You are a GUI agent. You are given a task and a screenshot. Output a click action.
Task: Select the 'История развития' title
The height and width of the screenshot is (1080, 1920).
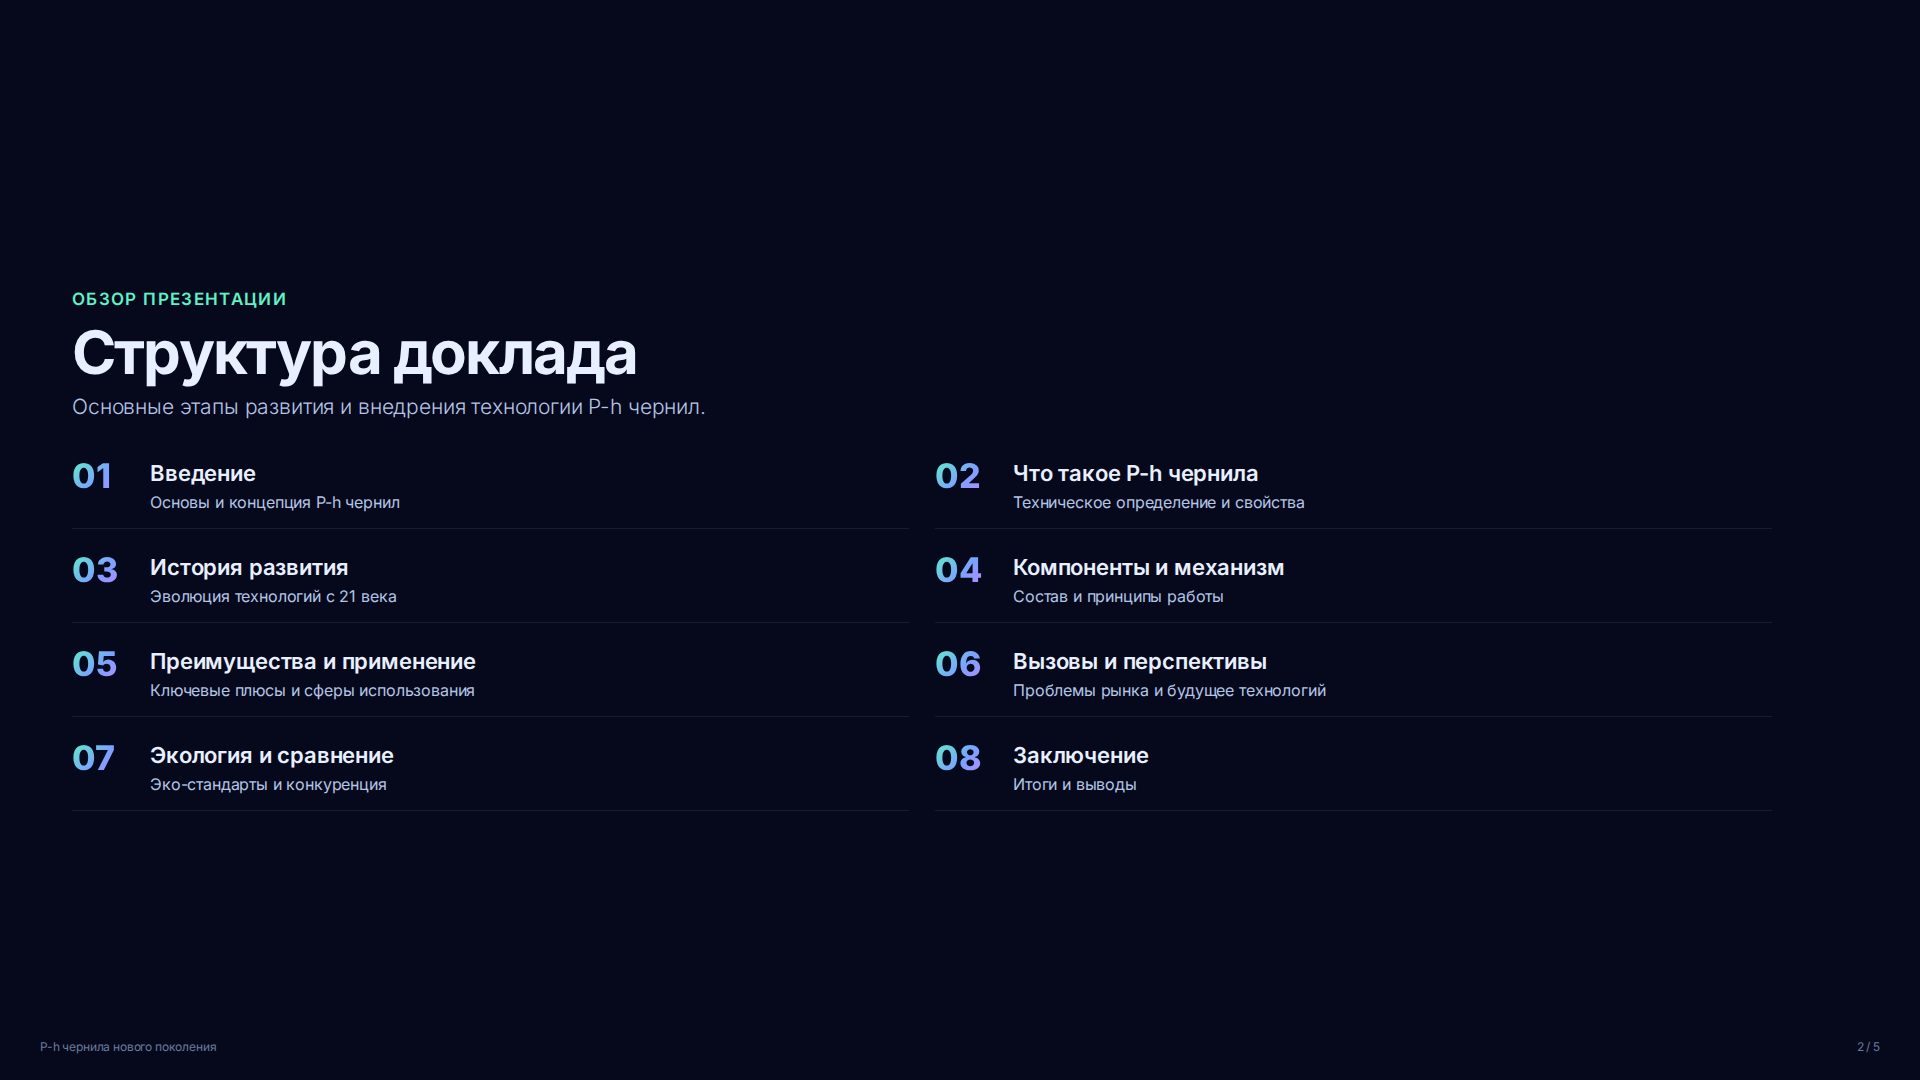[249, 567]
